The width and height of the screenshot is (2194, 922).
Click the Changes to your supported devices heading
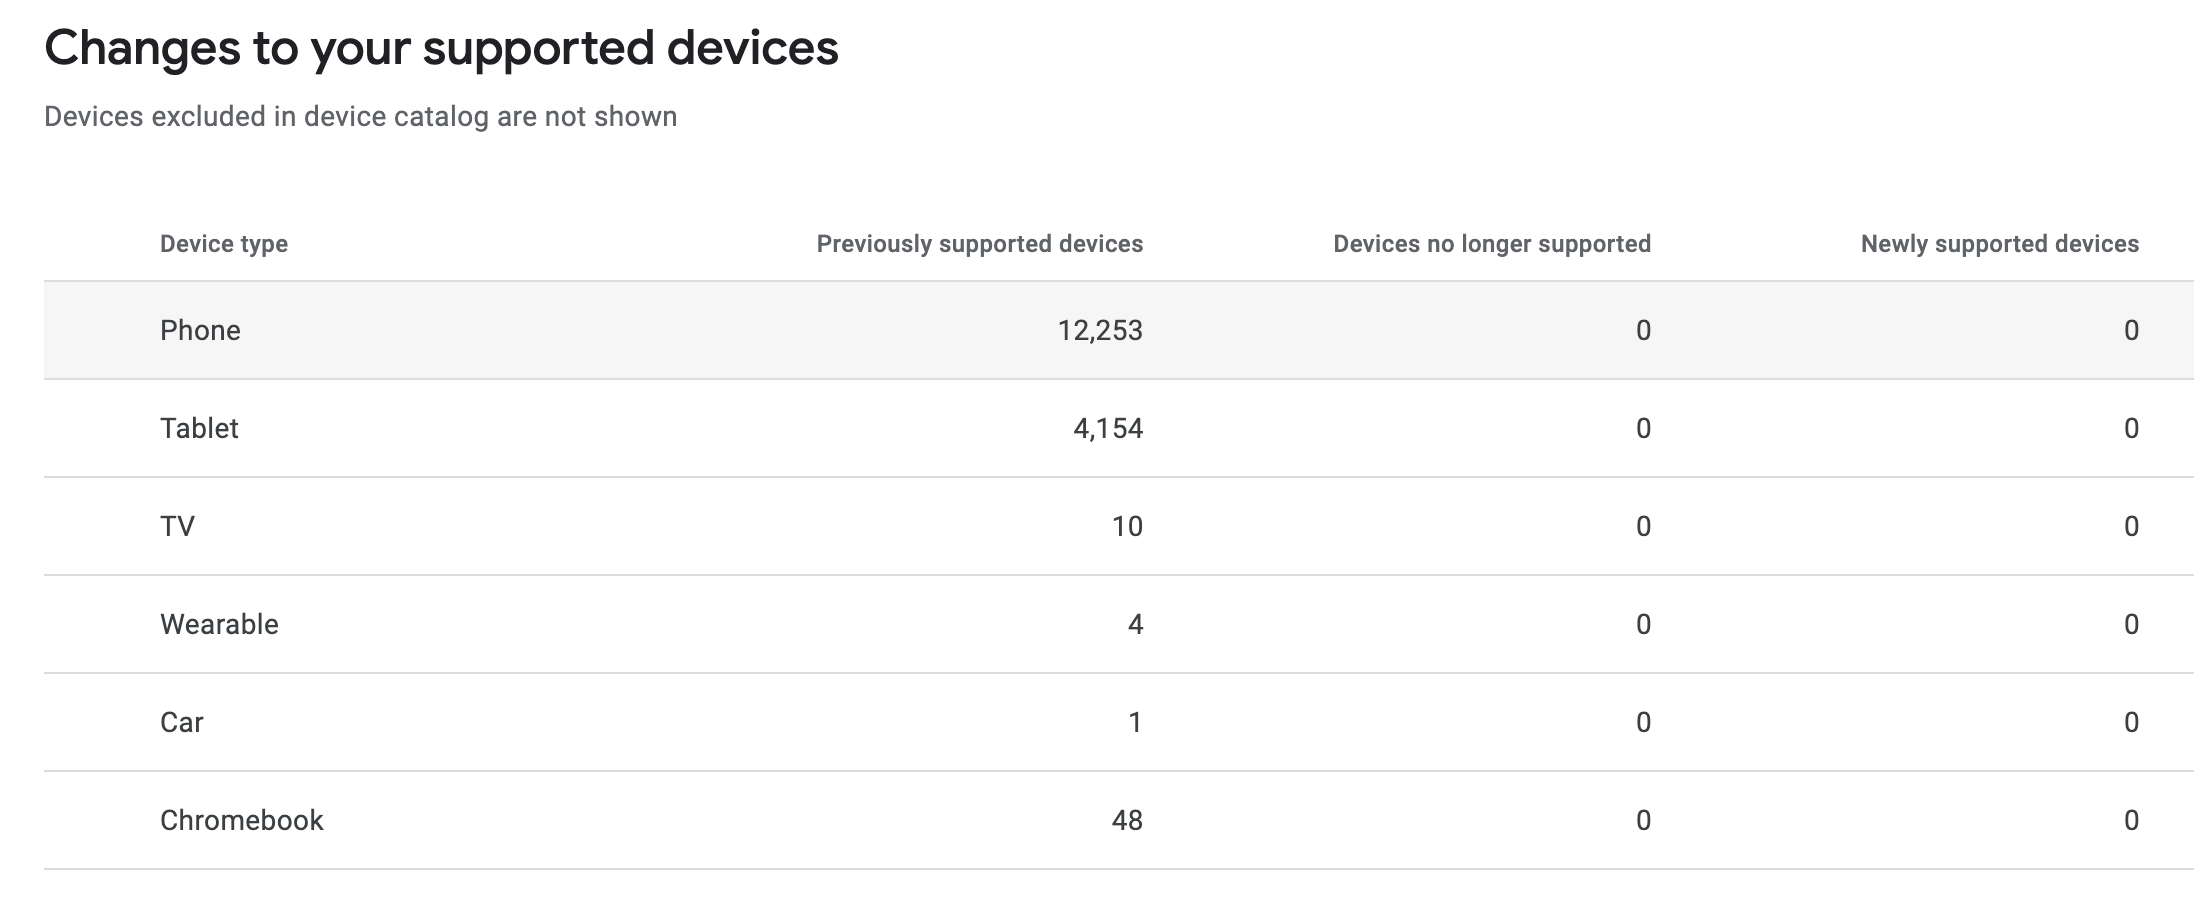click(441, 48)
